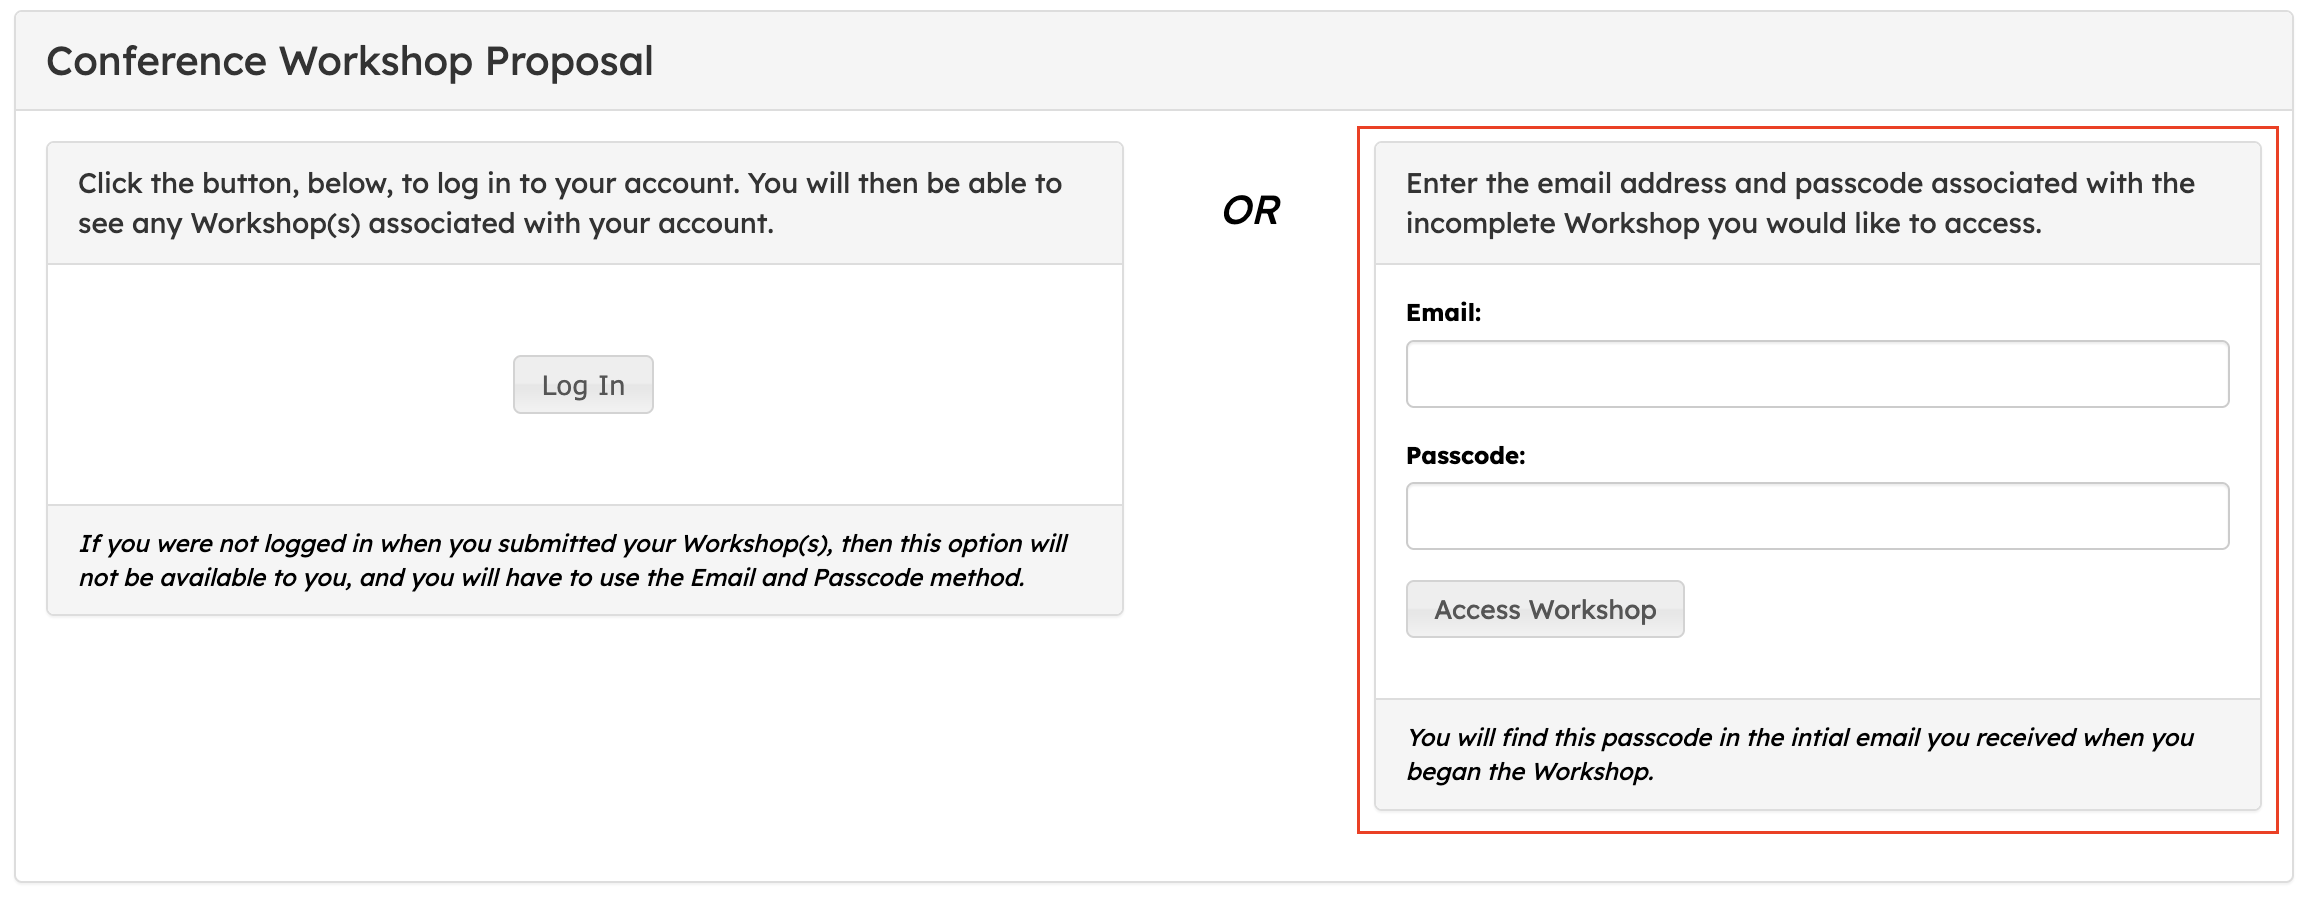Viewport: 2306px width, 900px height.
Task: Click the "You will find this passcode" hint
Action: point(1799,754)
